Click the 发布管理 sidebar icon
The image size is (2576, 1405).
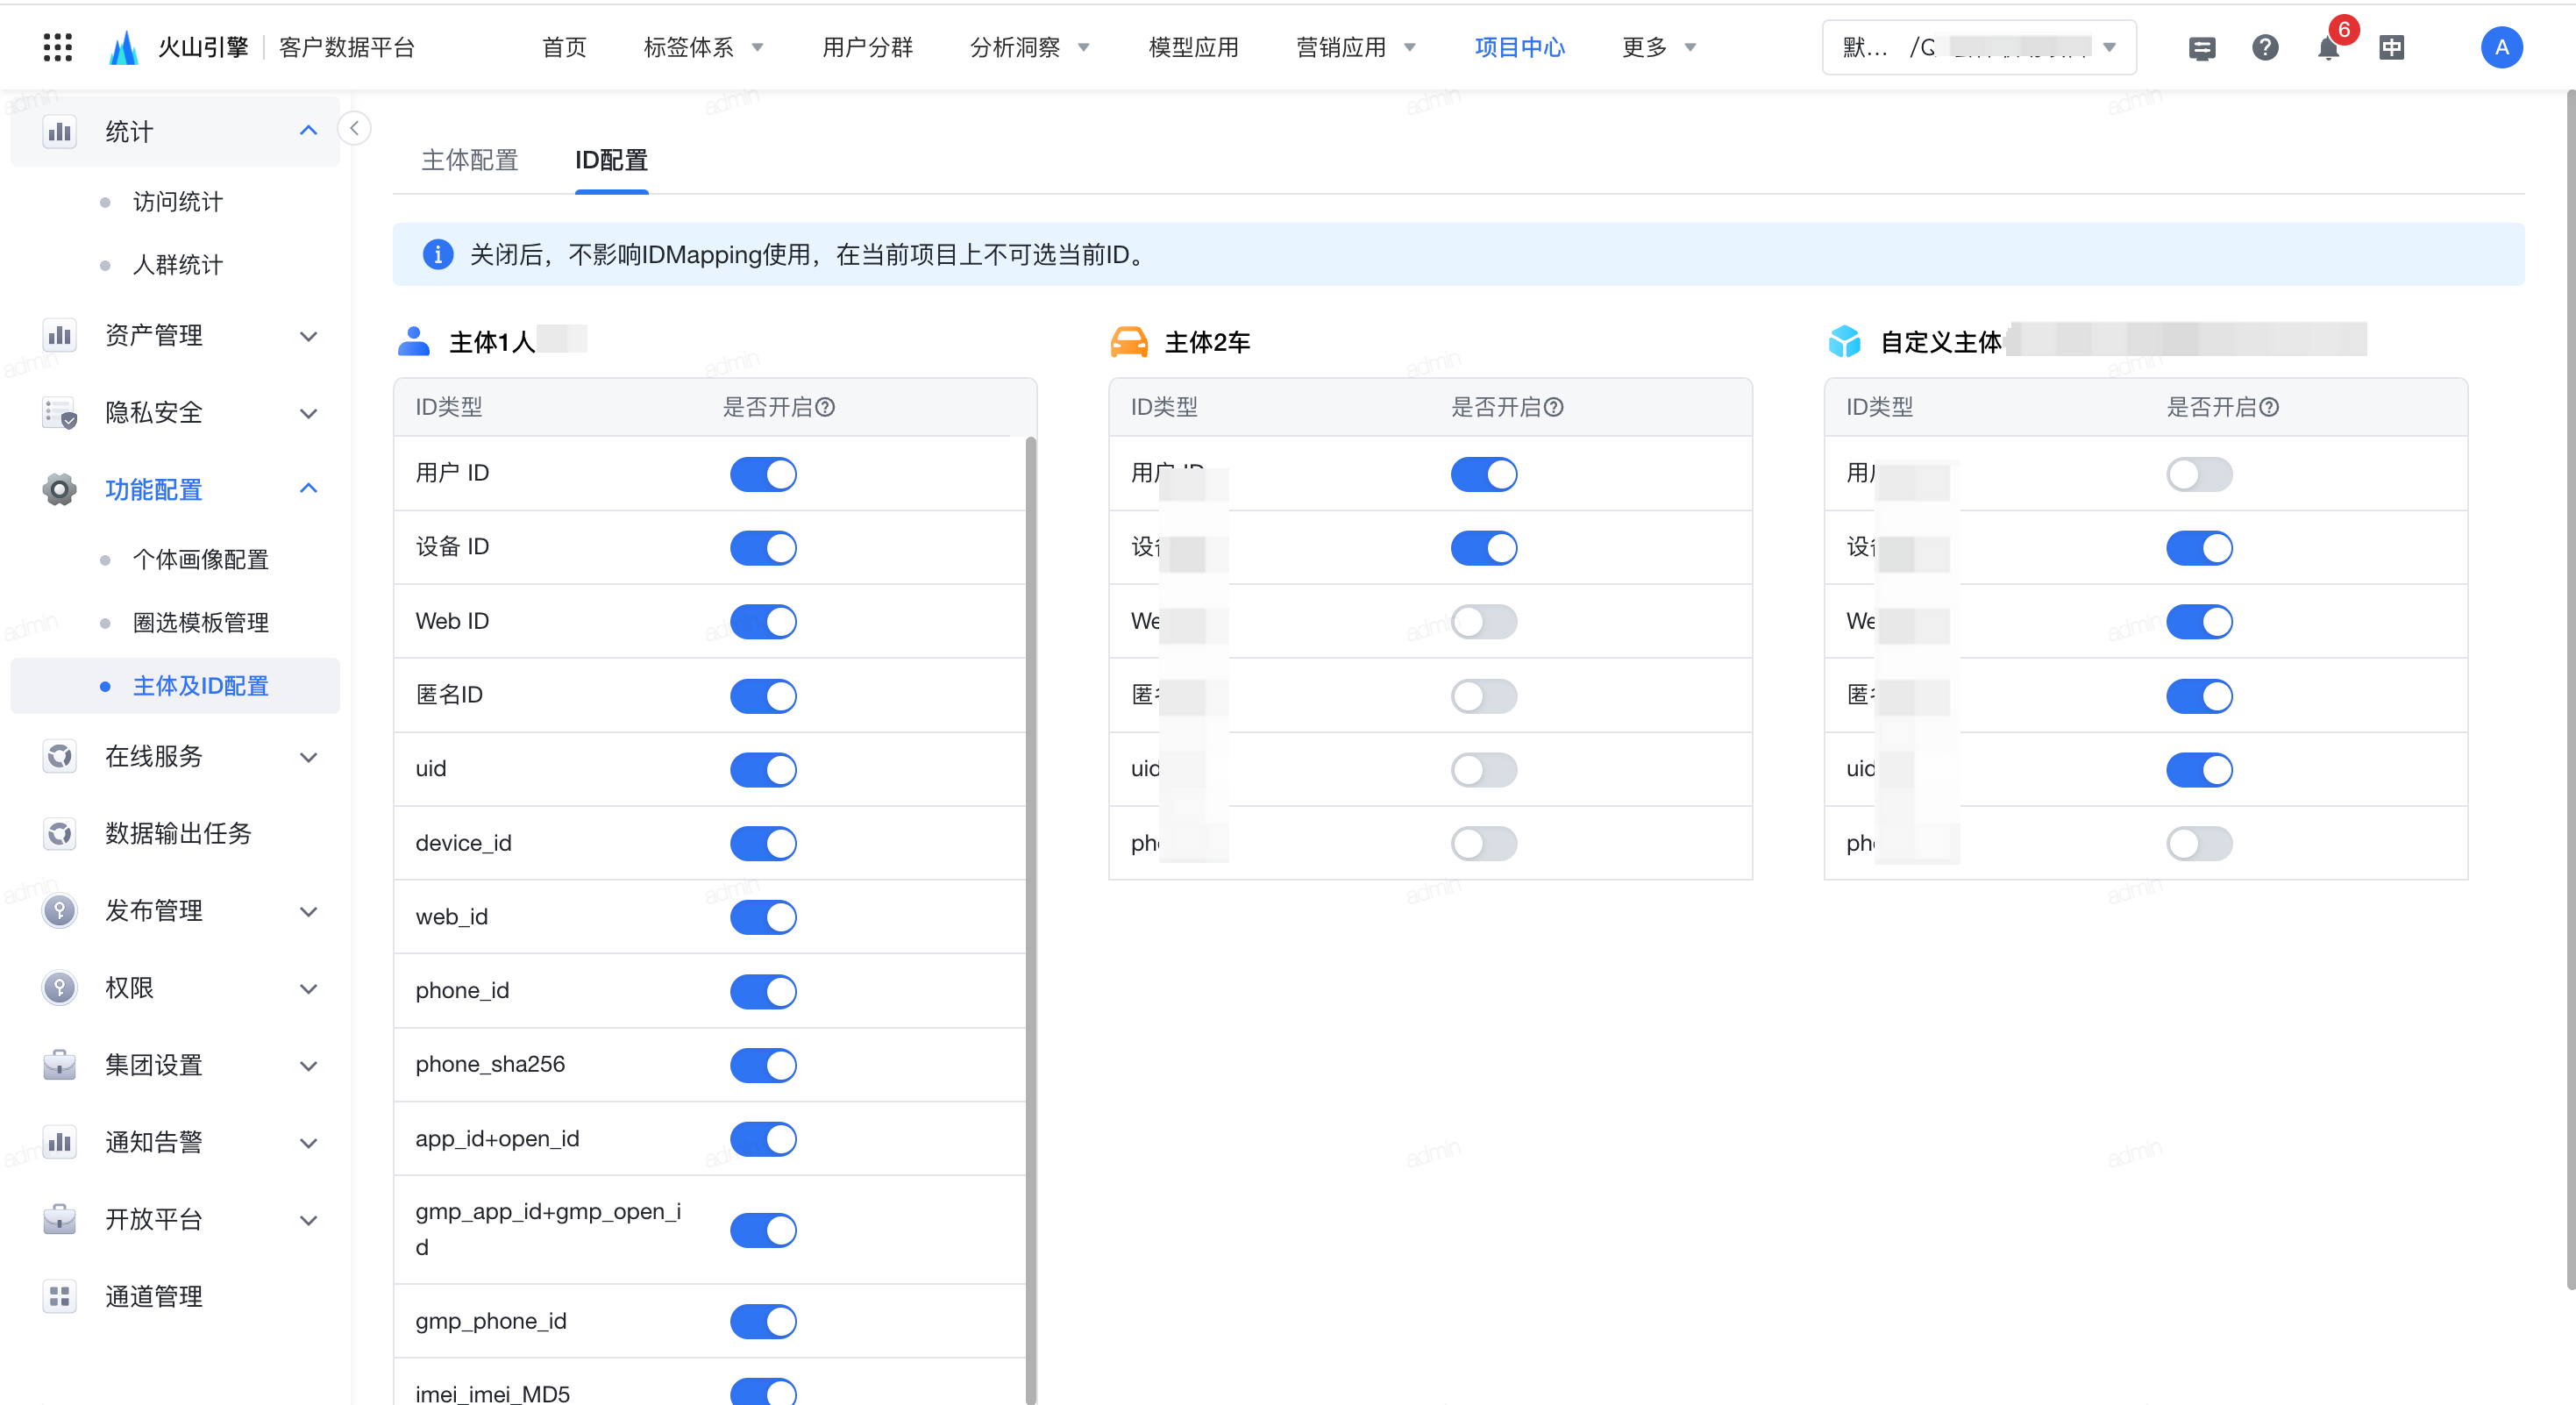tap(60, 910)
